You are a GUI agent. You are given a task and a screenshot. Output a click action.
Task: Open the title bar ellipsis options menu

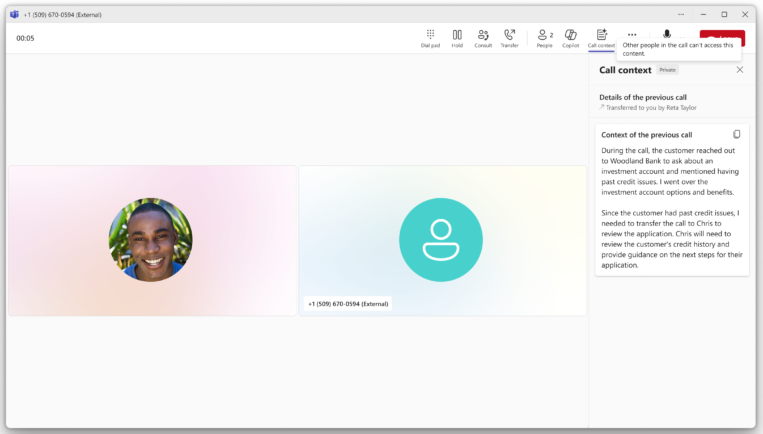click(681, 14)
